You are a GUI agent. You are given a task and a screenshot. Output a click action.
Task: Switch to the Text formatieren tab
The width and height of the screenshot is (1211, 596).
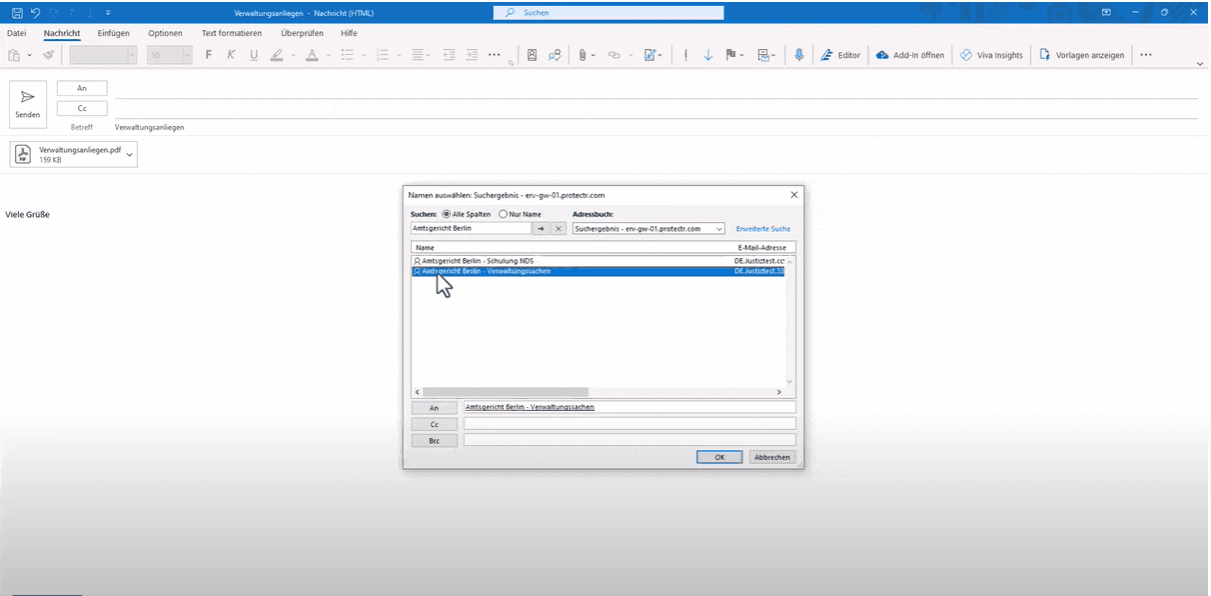[231, 33]
